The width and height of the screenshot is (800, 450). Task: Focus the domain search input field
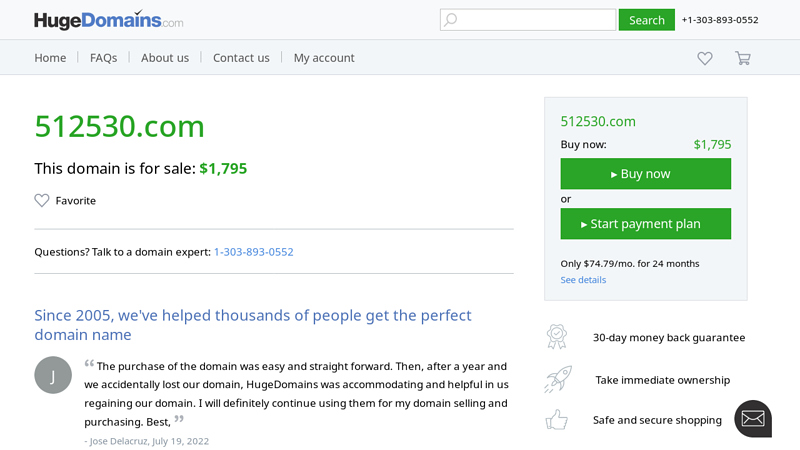coord(528,20)
